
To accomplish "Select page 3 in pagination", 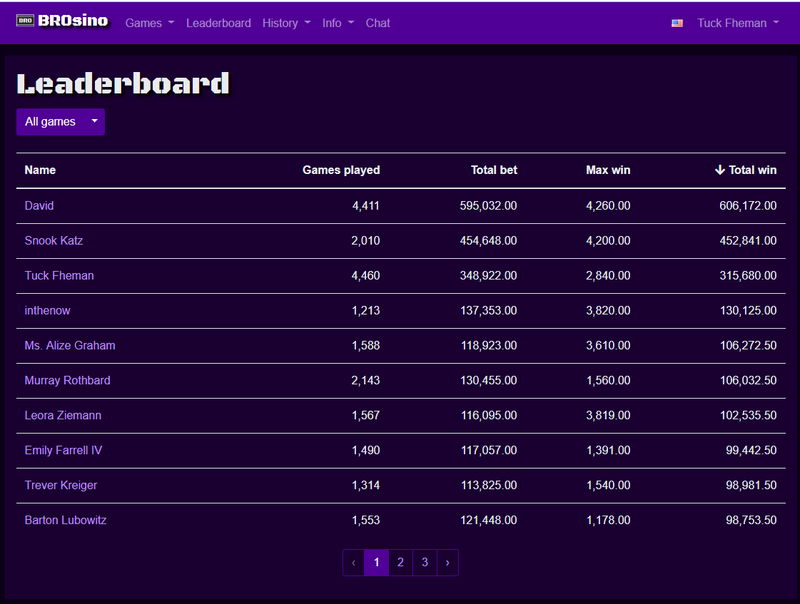I will coord(424,563).
